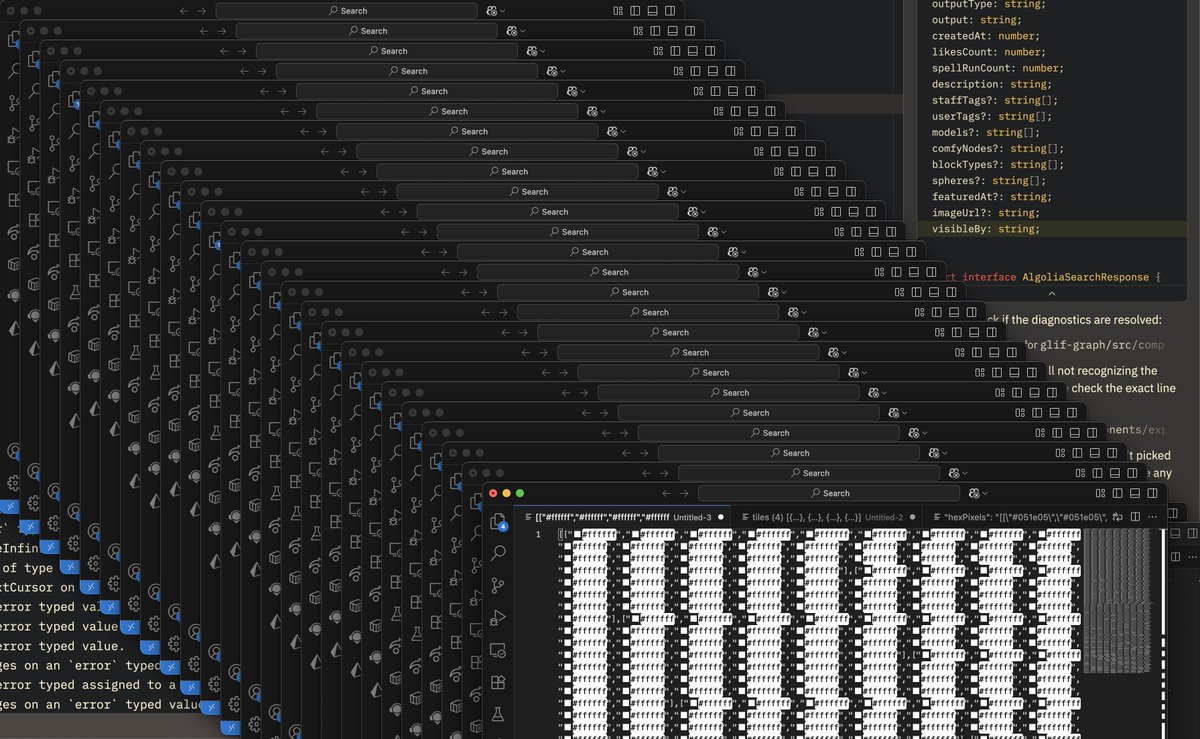Click the front window's Search command box

coord(829,493)
